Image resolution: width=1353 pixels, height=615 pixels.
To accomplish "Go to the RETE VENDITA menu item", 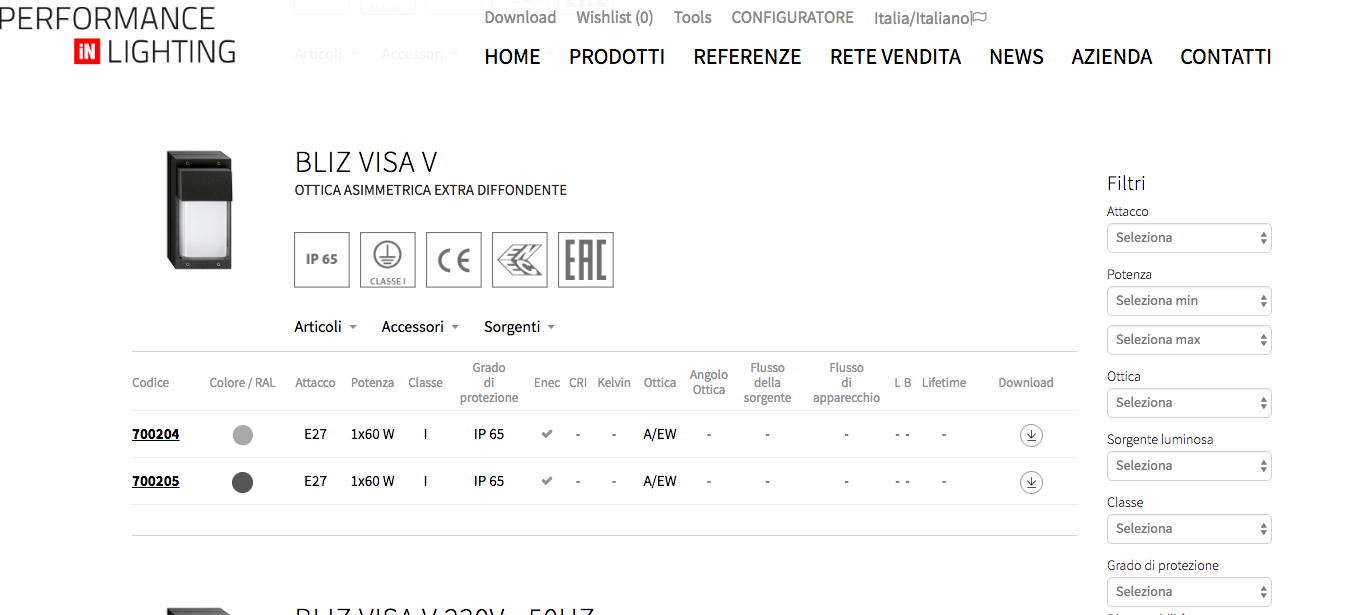I will 895,57.
